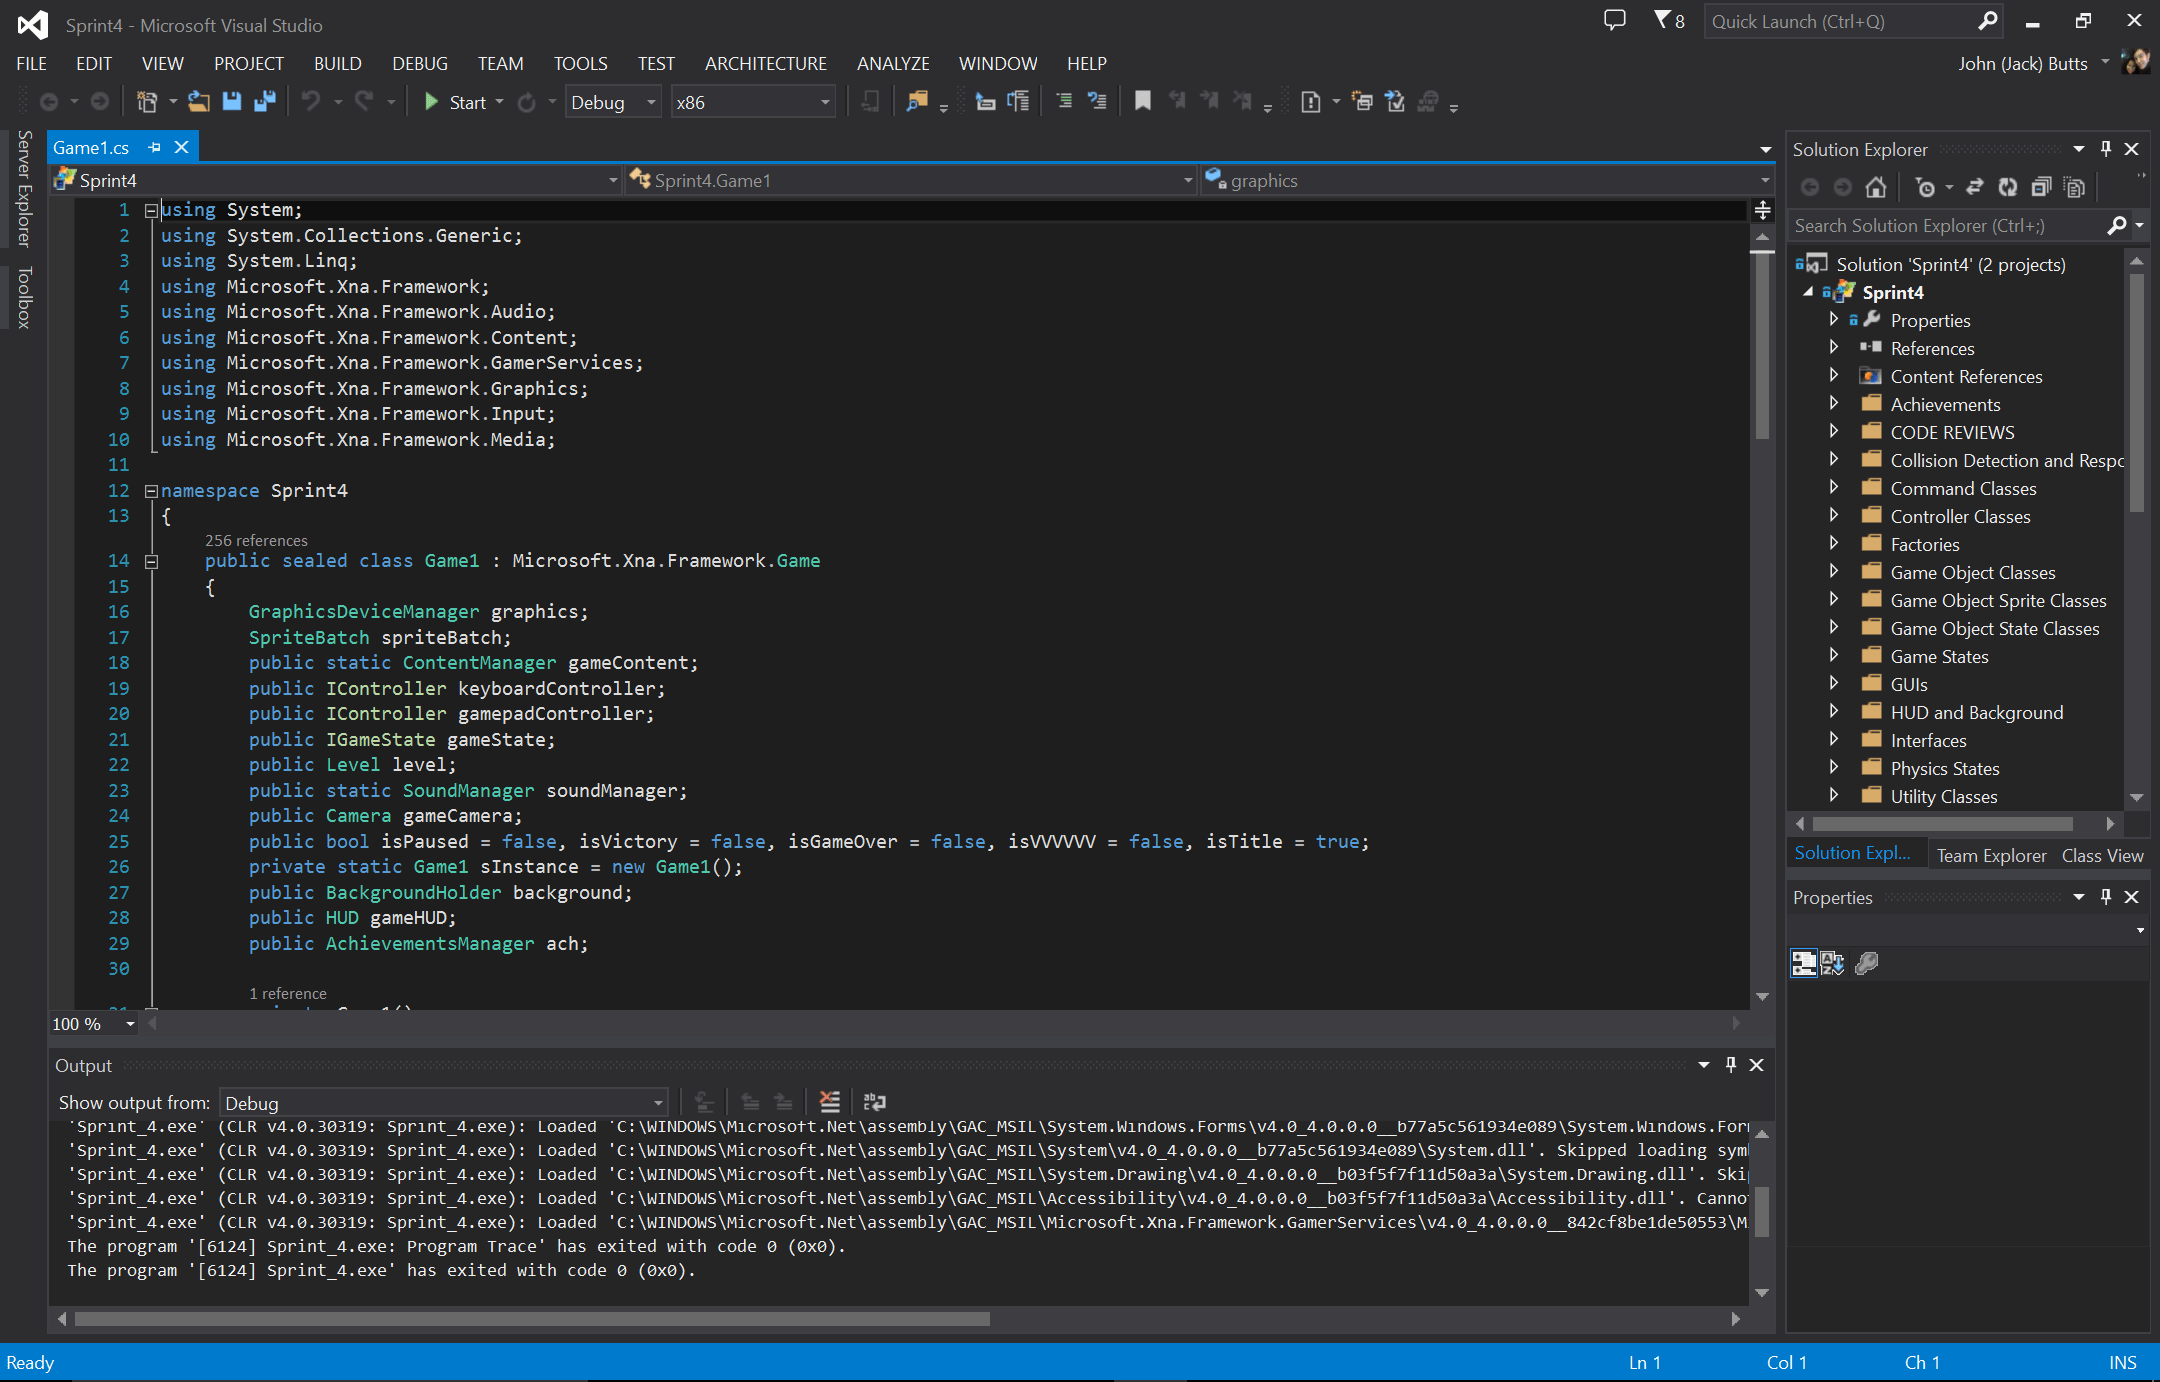This screenshot has width=2160, height=1382.
Task: Click the Undo arrow icon
Action: (311, 102)
